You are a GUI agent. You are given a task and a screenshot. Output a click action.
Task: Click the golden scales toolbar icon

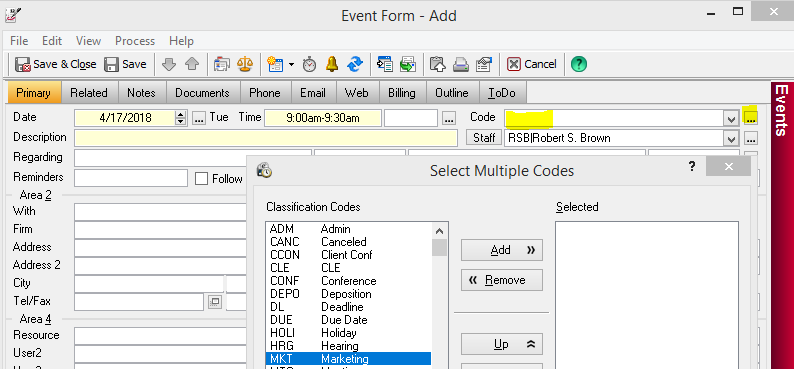pos(246,64)
